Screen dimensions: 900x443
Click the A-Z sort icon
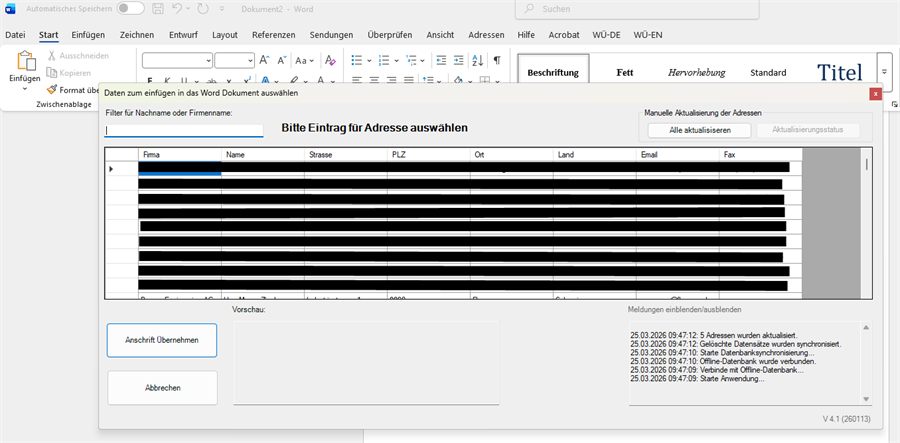click(x=478, y=60)
